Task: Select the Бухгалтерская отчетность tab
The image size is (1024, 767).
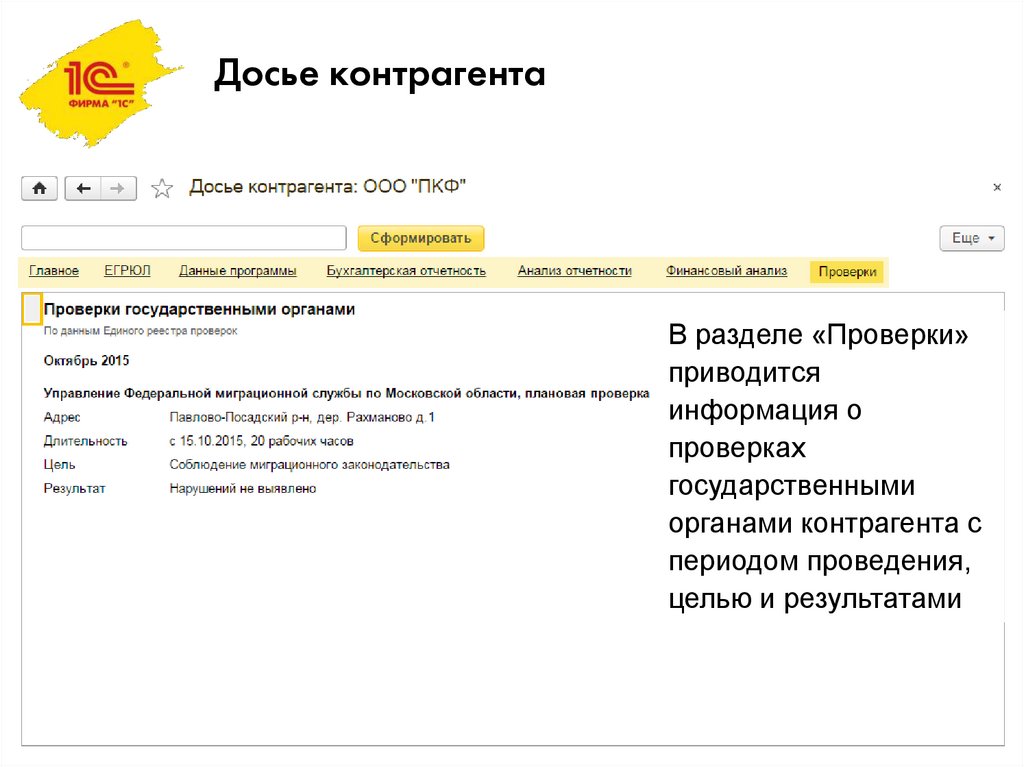Action: pos(406,271)
